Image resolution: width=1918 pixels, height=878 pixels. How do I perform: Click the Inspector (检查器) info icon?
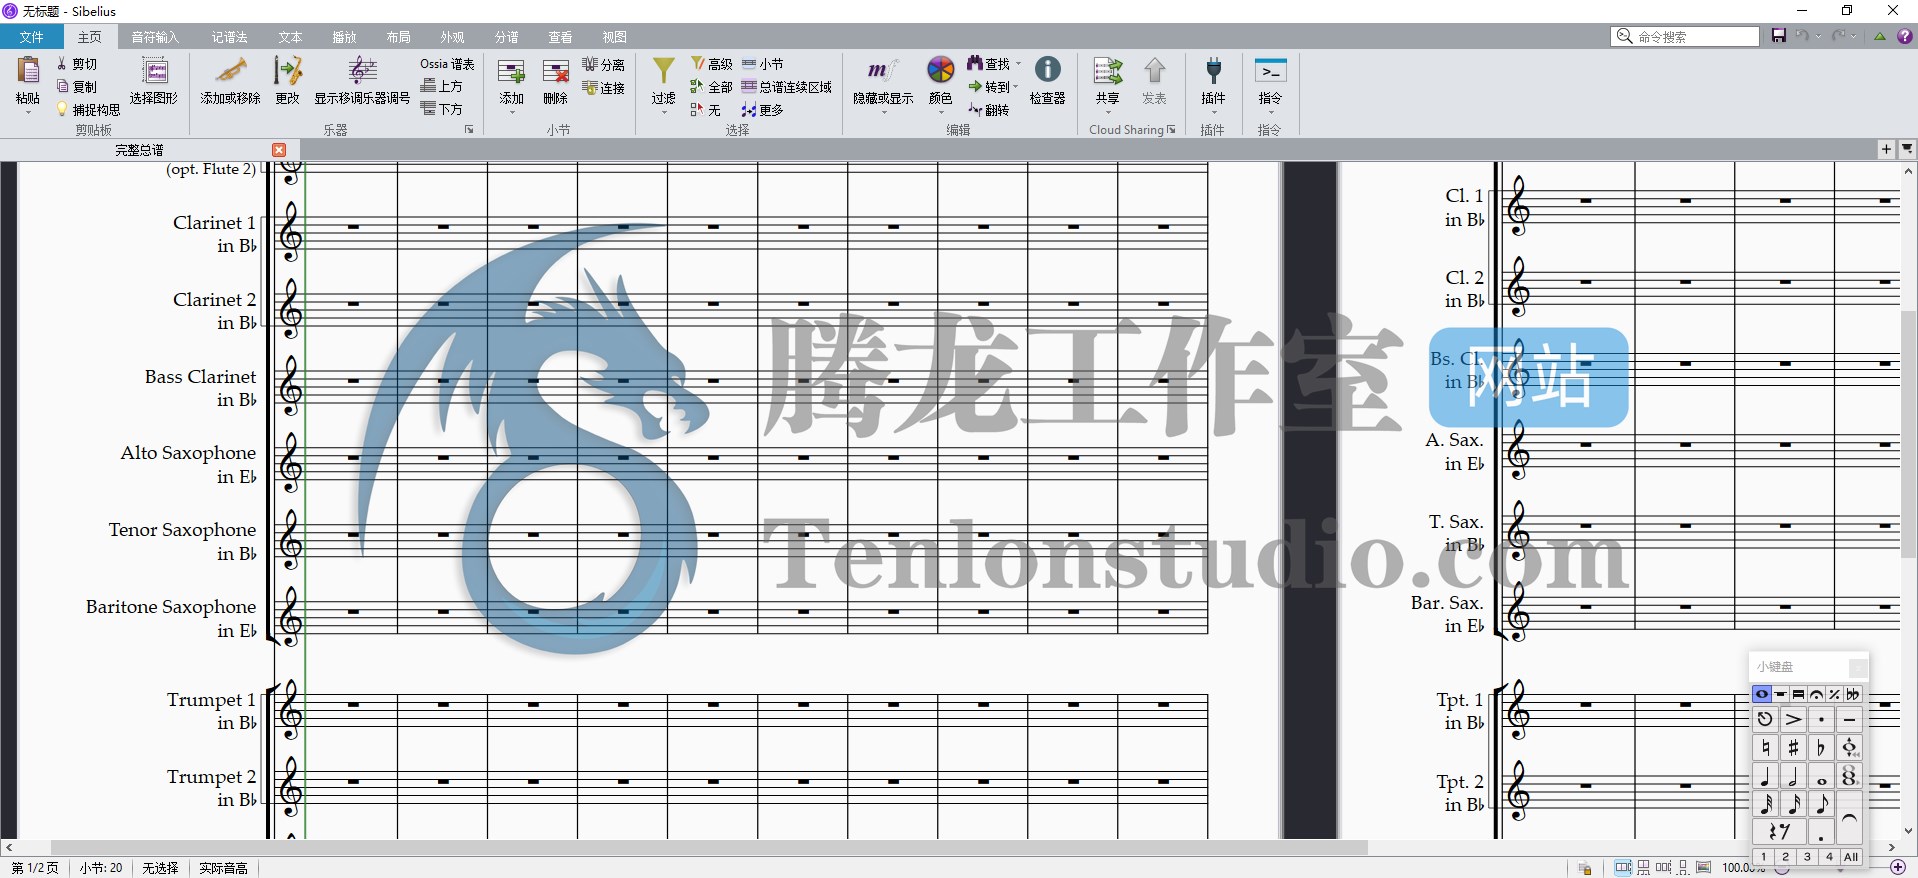pos(1047,70)
